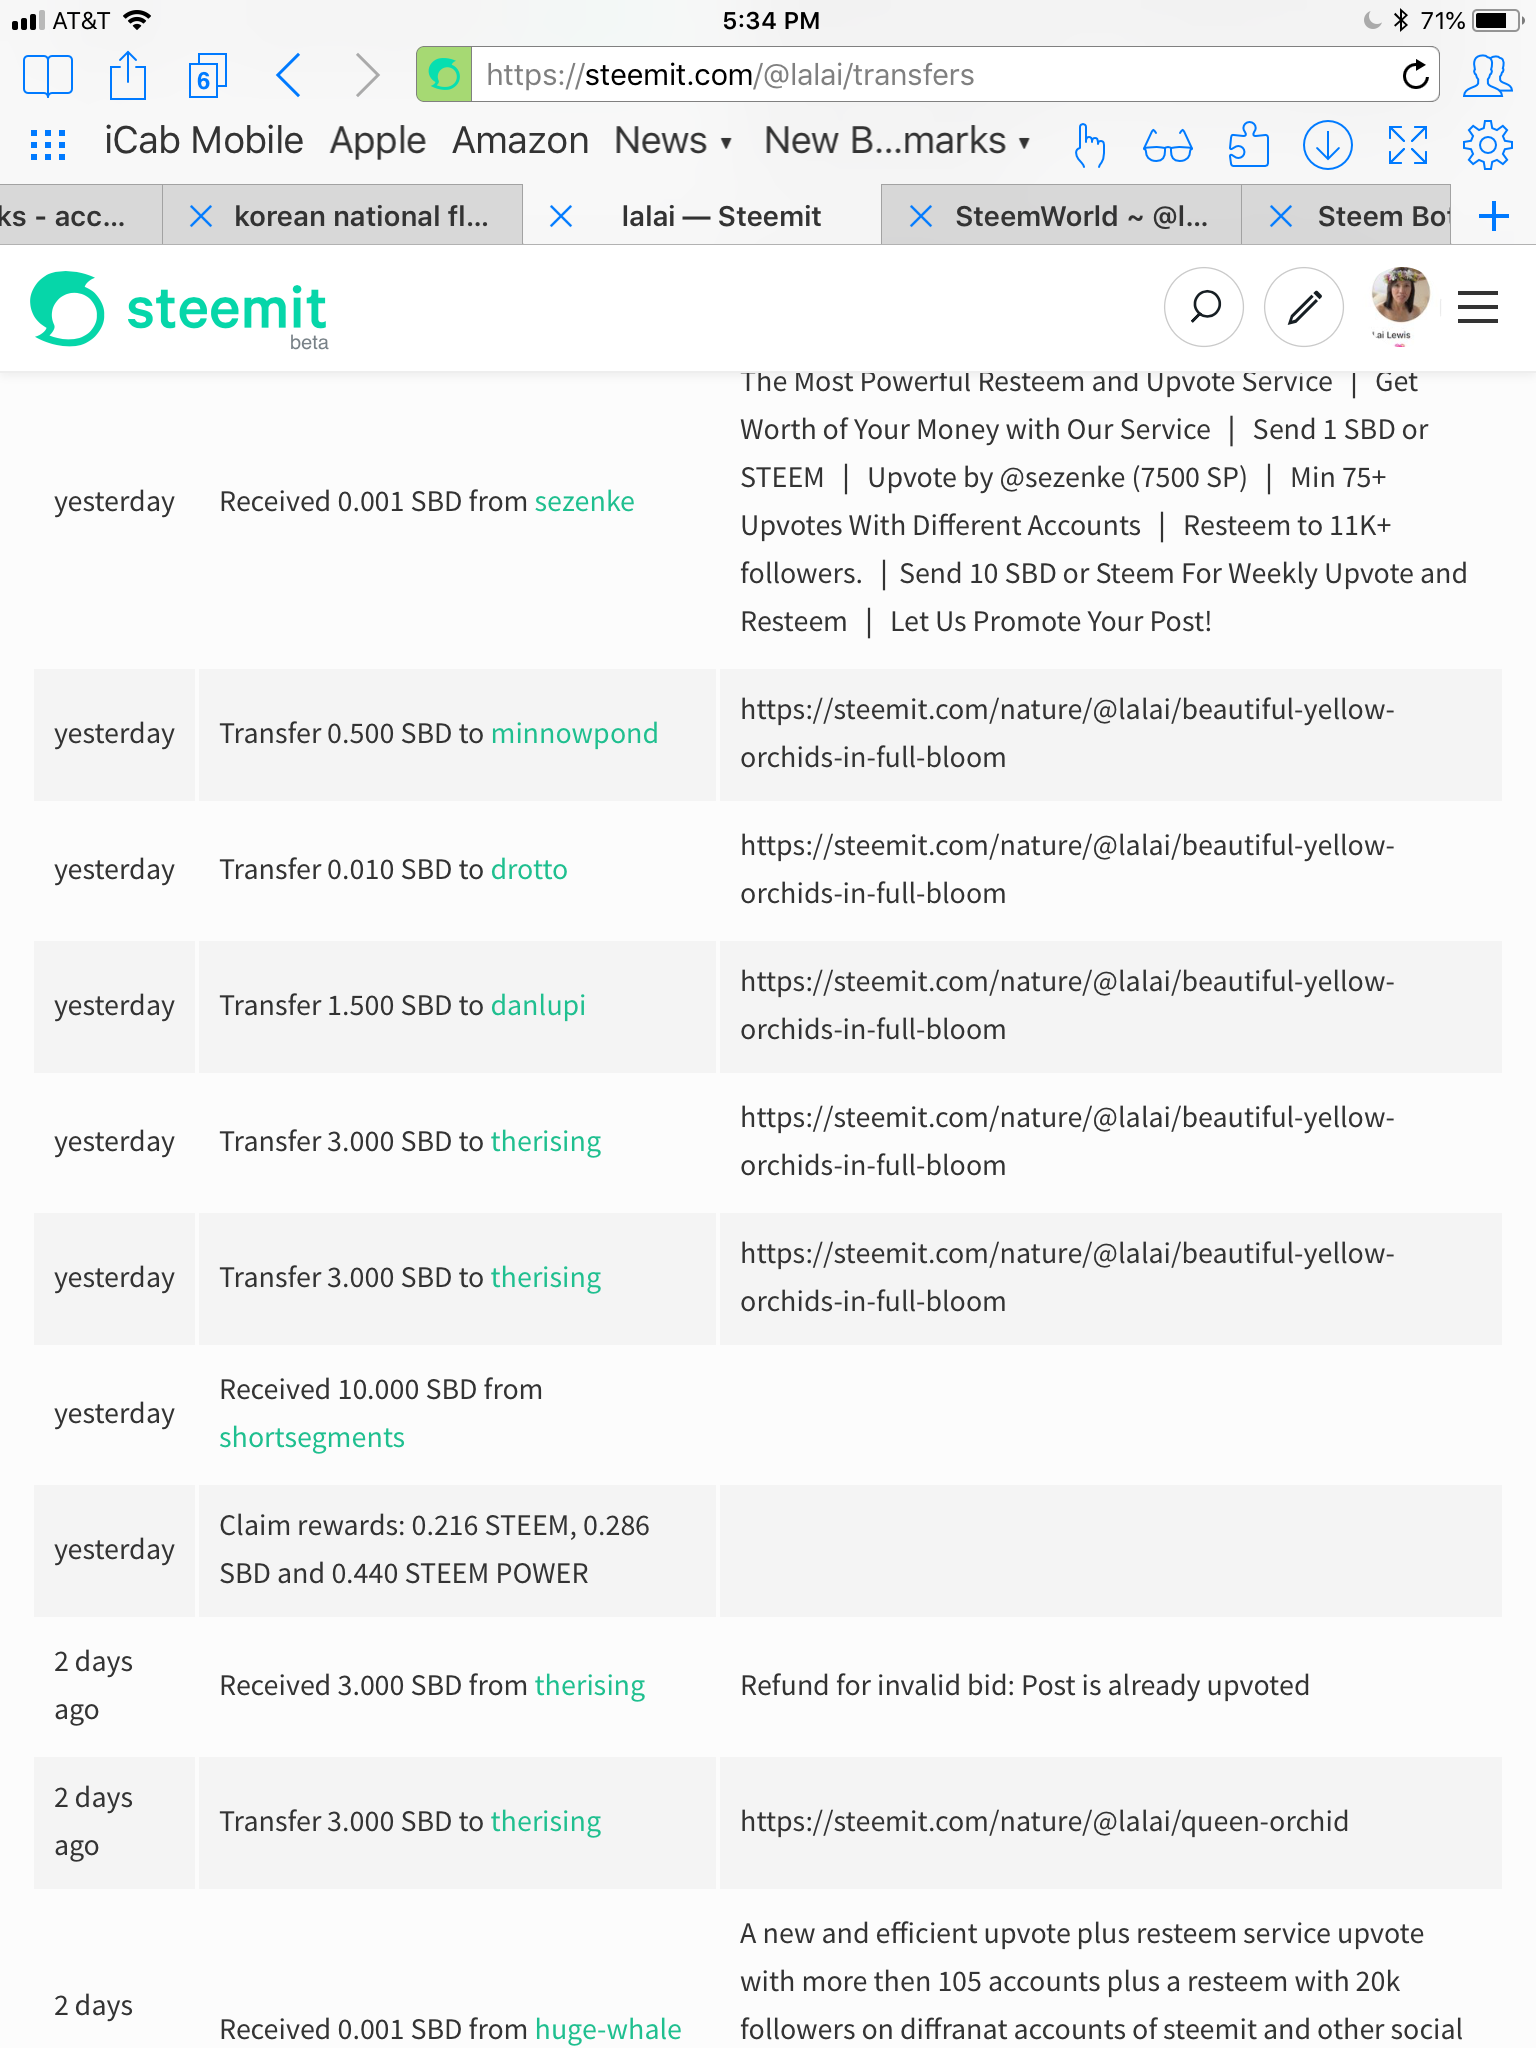The image size is (1536, 2048).
Task: Open the shortsegments user link
Action: click(312, 1437)
